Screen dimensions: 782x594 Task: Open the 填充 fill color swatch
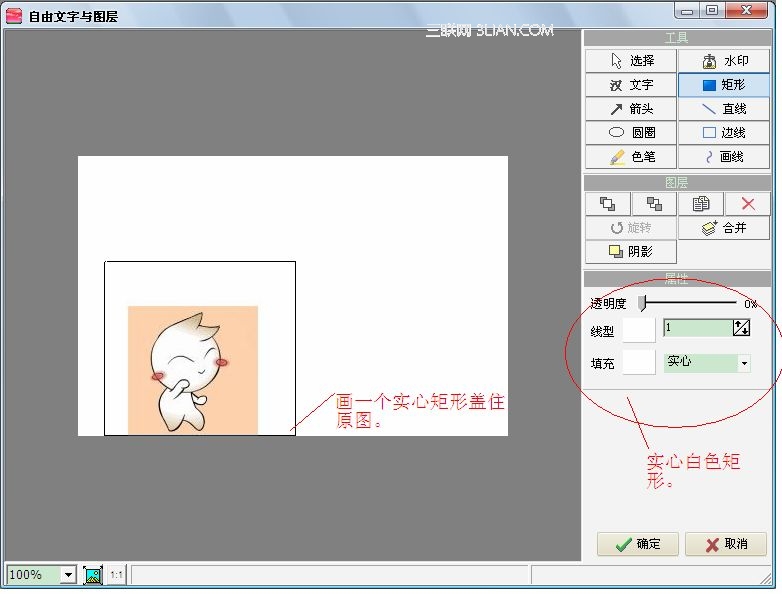pyautogui.click(x=639, y=362)
